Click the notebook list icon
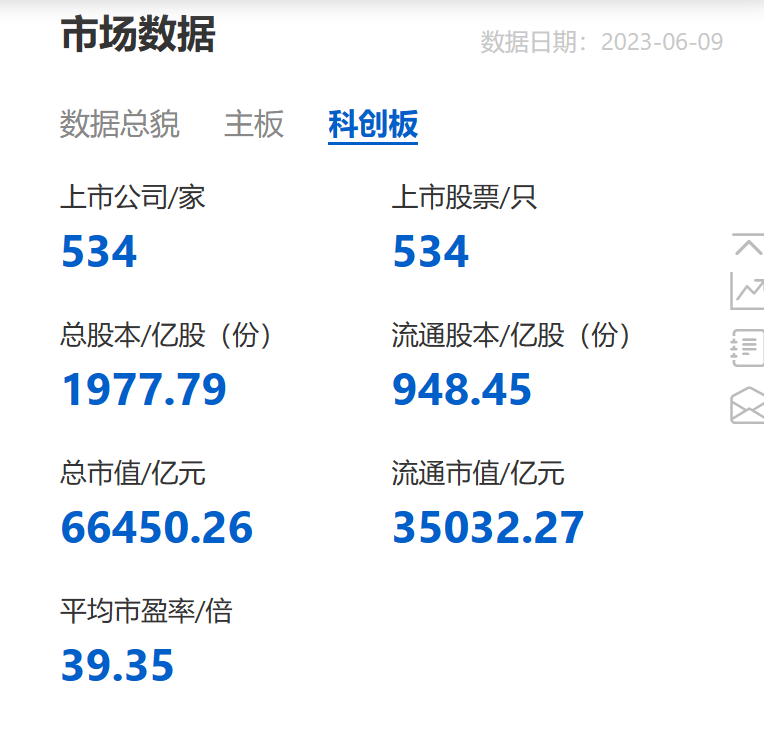 click(x=748, y=347)
